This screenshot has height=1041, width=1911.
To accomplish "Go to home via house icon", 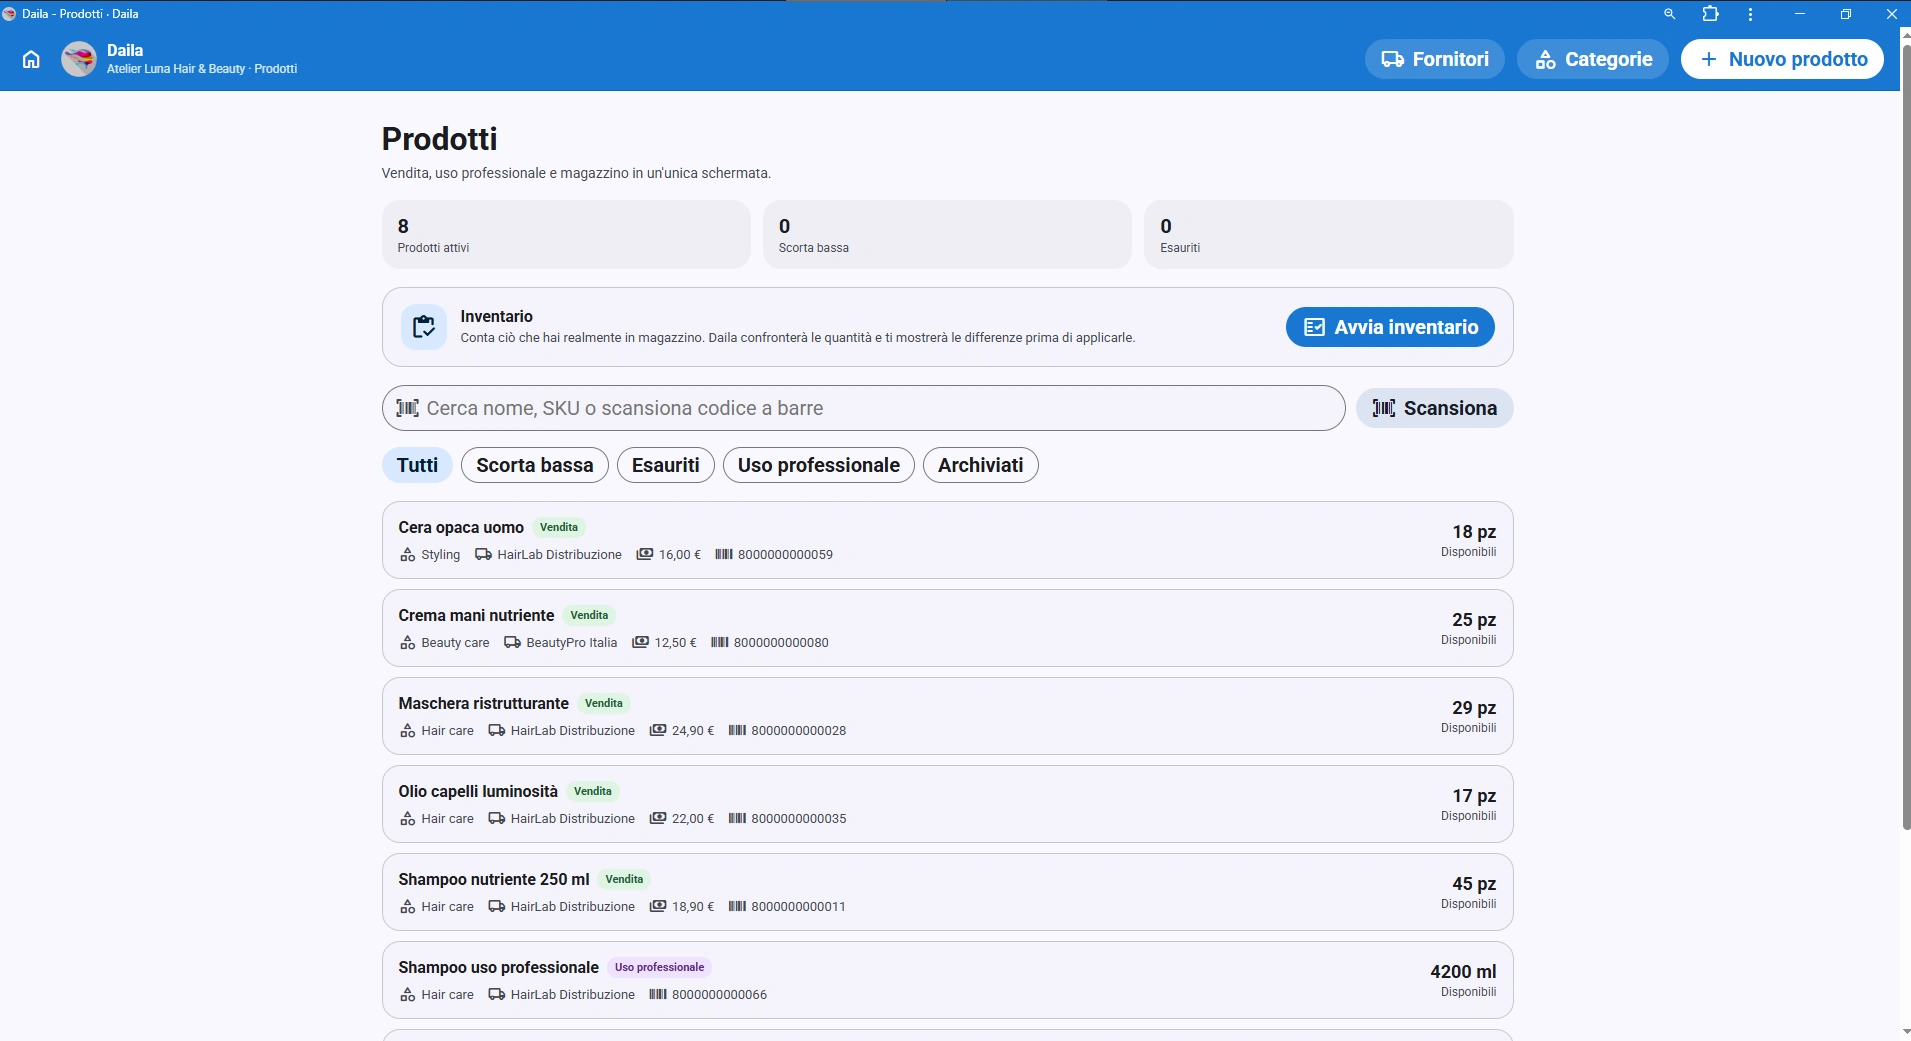I will point(31,59).
